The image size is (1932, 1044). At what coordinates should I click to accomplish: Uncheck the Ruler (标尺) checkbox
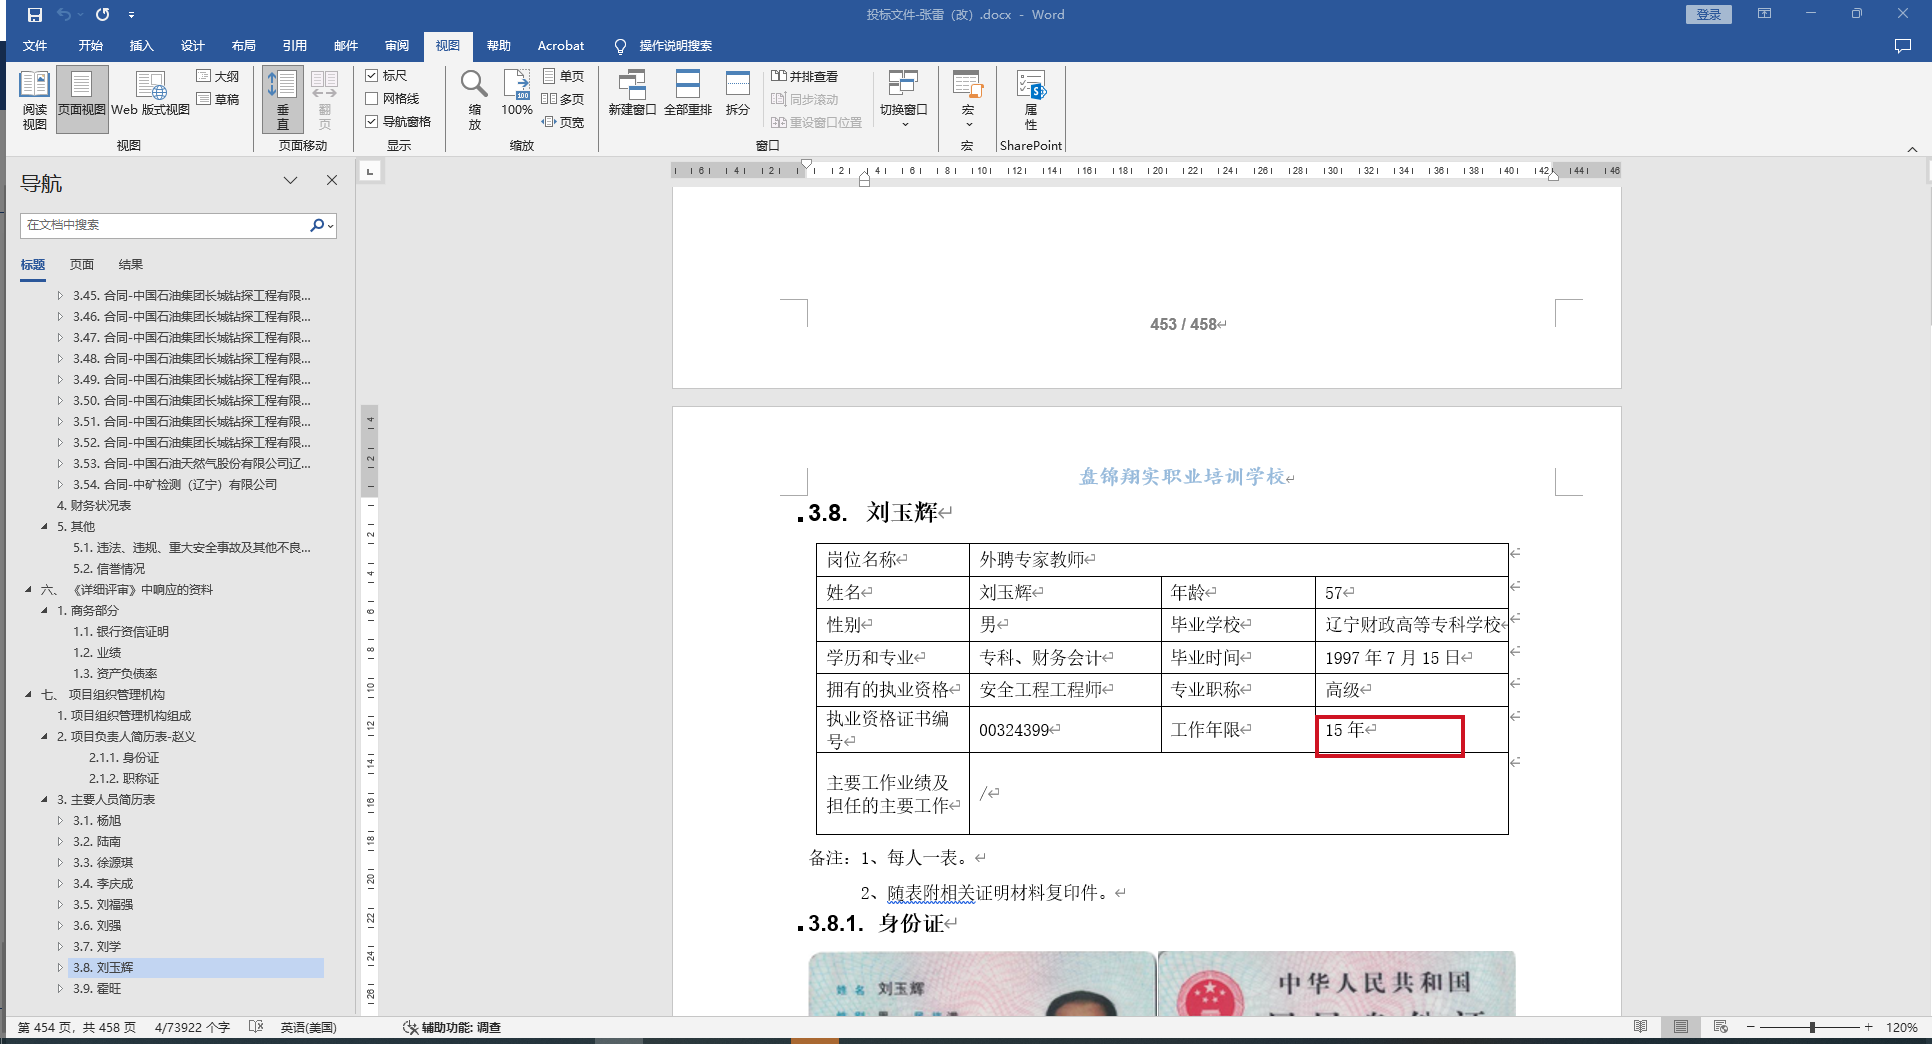point(372,76)
